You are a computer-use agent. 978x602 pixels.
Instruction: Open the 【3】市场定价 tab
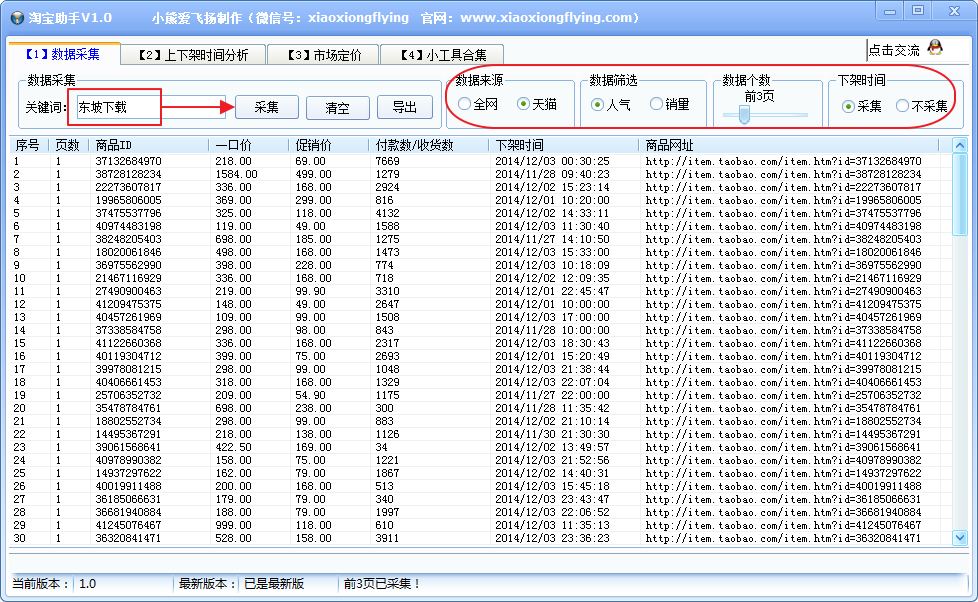[324, 55]
